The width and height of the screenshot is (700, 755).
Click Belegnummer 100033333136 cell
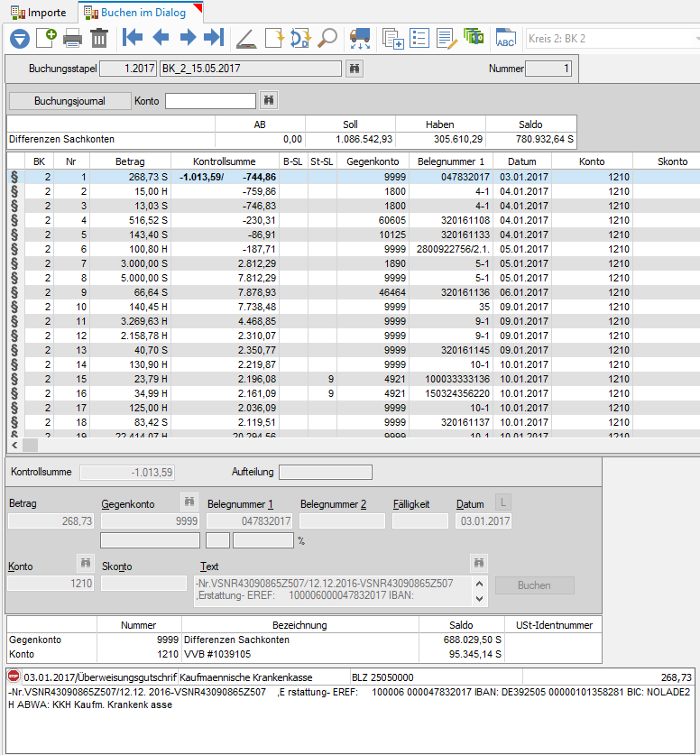[x=452, y=379]
